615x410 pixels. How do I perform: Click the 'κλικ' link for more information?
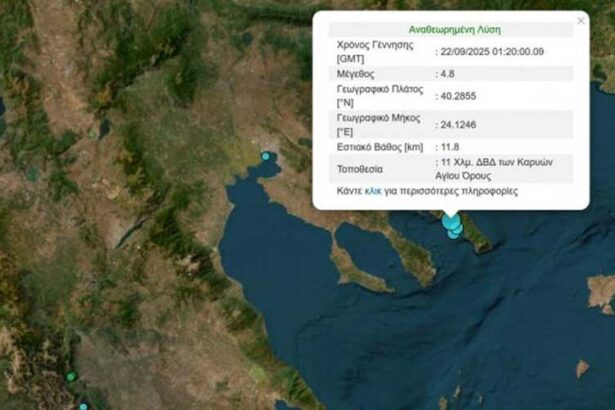372,190
